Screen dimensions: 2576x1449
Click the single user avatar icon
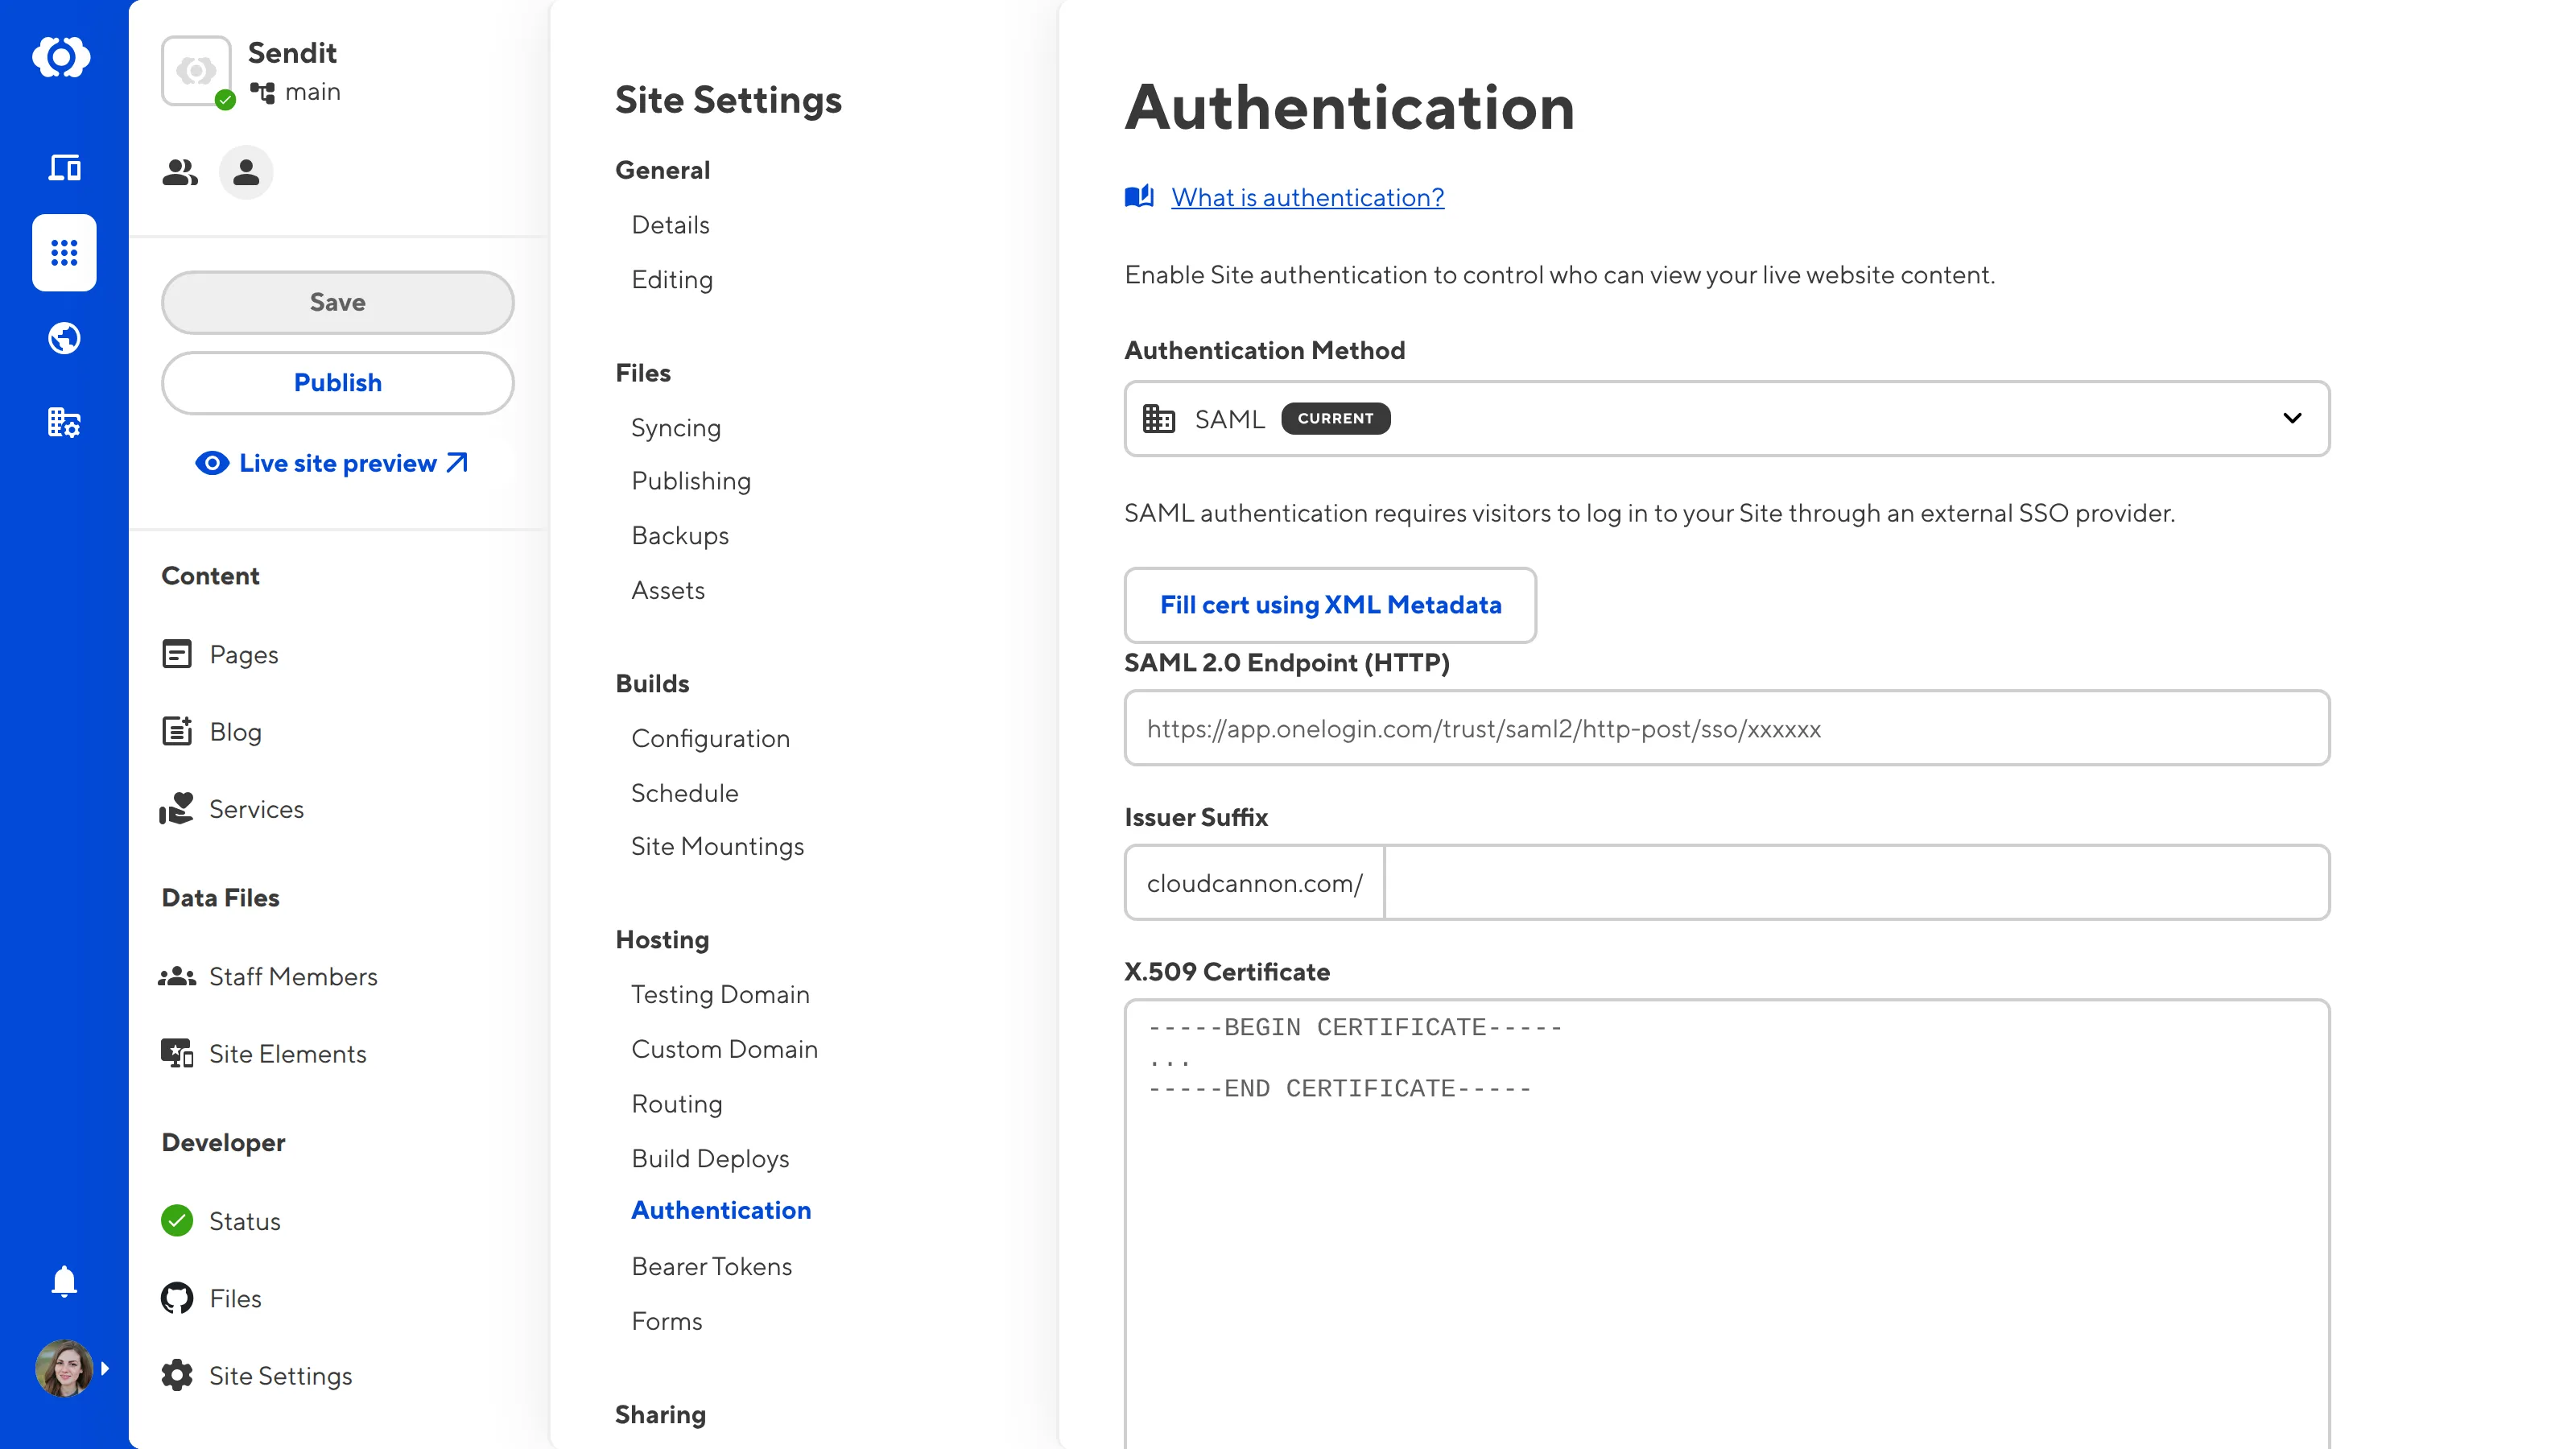pyautogui.click(x=246, y=172)
